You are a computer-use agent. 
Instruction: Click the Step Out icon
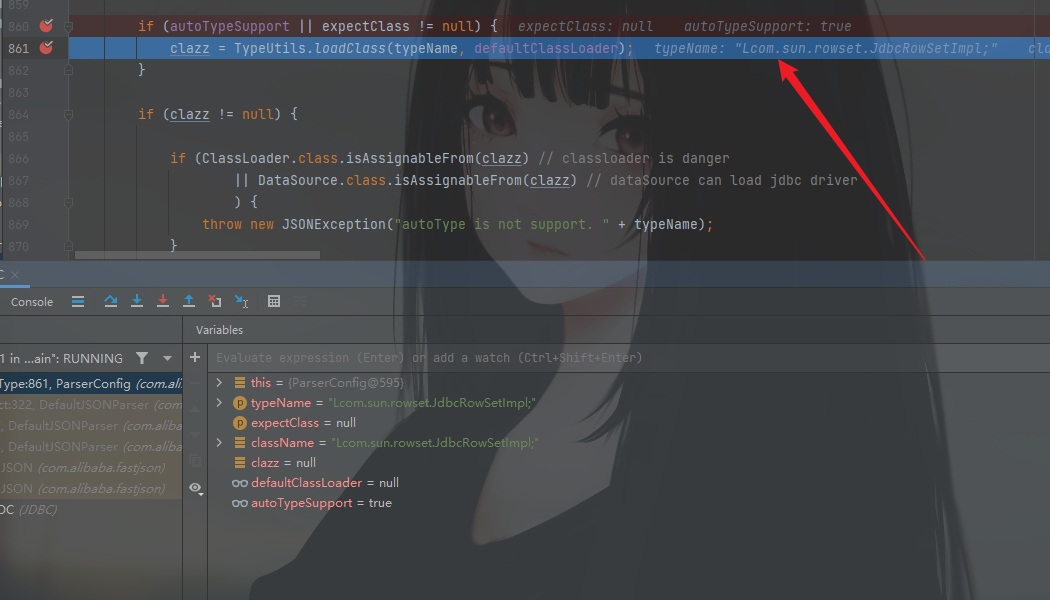pyautogui.click(x=189, y=301)
